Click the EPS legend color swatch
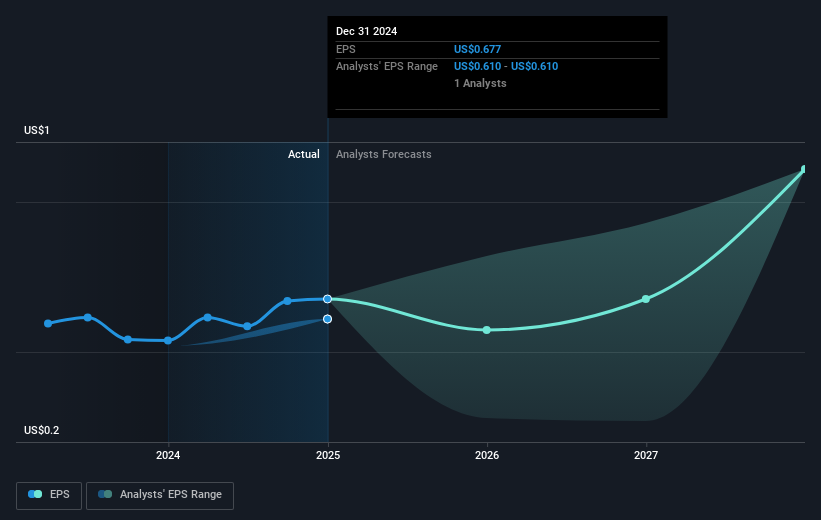The image size is (821, 520). [35, 494]
